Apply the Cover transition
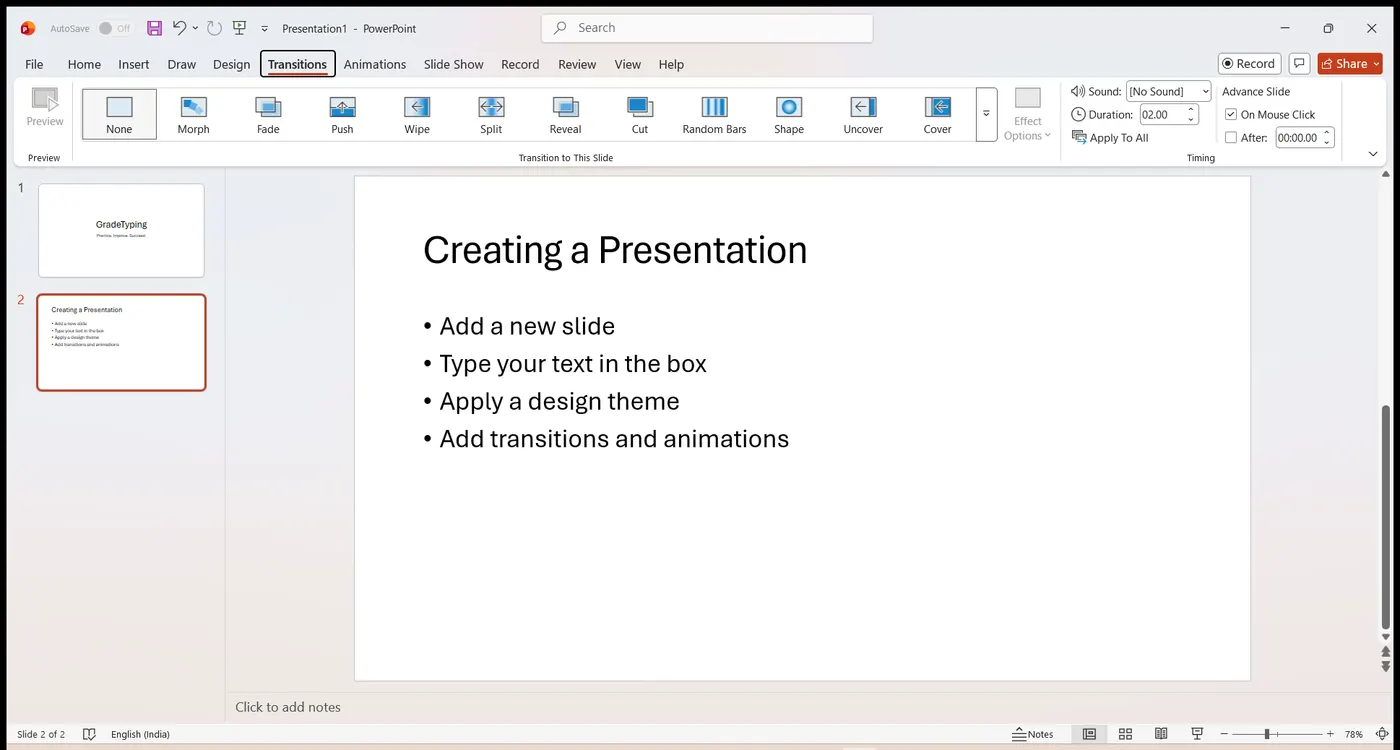The width and height of the screenshot is (1400, 750). click(937, 114)
